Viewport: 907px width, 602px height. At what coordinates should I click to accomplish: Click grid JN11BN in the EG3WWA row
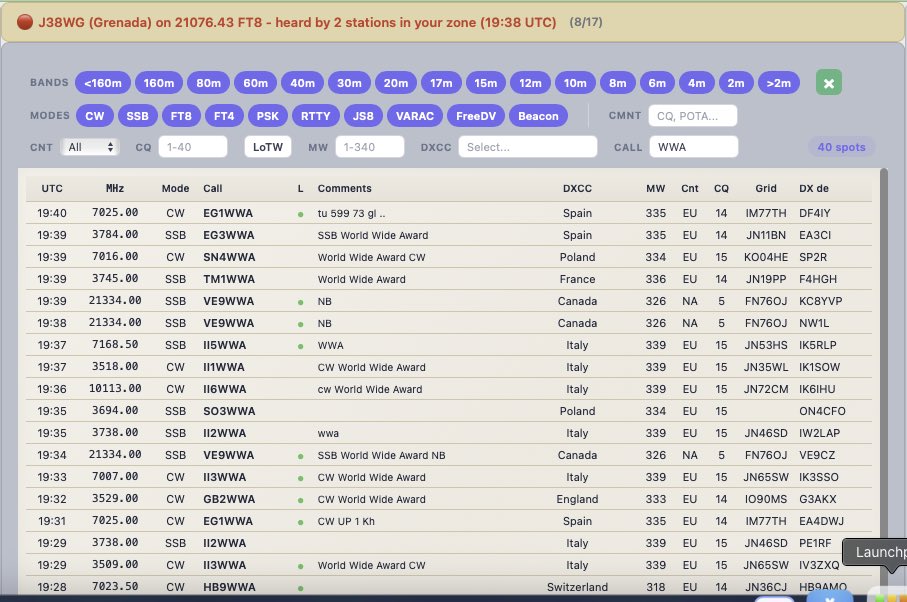766,235
